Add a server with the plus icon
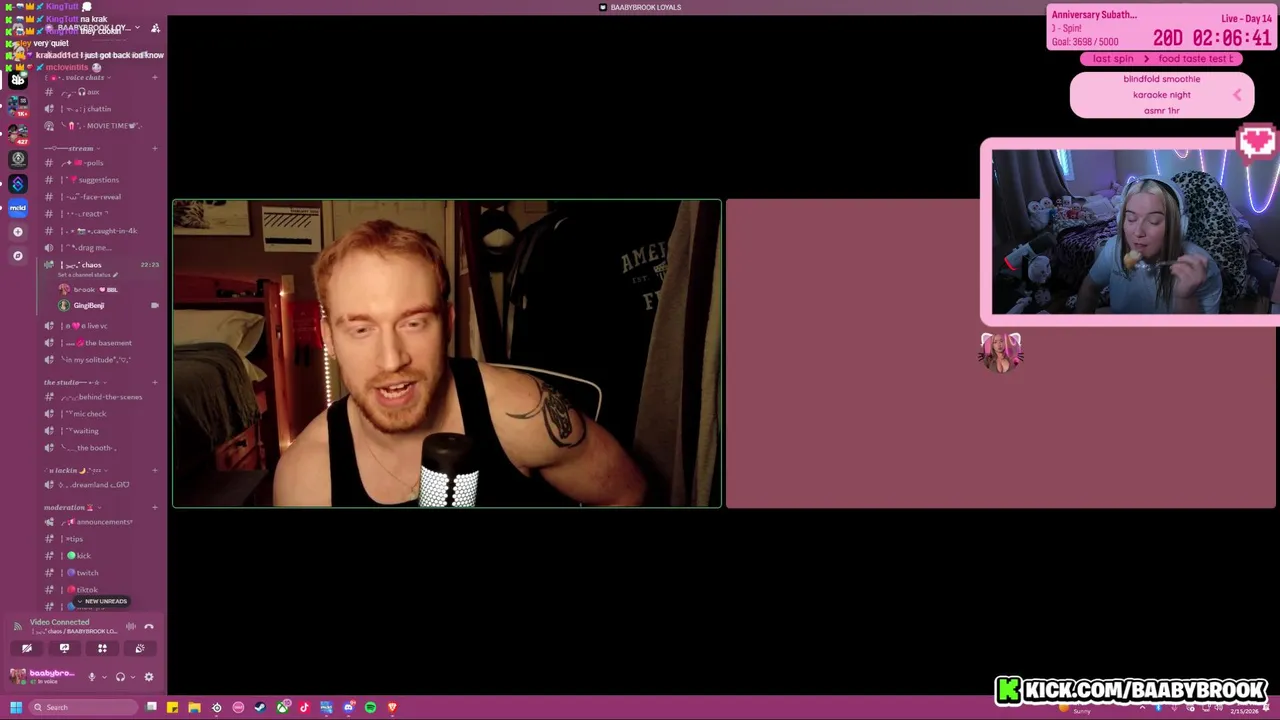 18,232
